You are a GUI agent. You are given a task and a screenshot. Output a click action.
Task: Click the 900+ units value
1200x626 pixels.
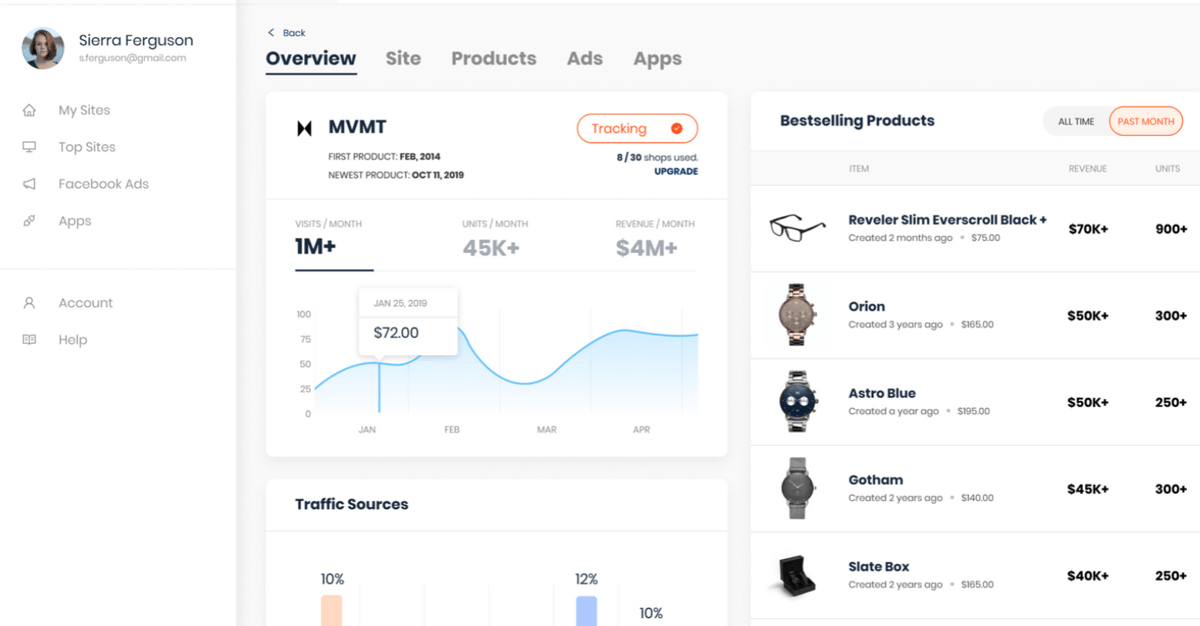pyautogui.click(x=1171, y=229)
